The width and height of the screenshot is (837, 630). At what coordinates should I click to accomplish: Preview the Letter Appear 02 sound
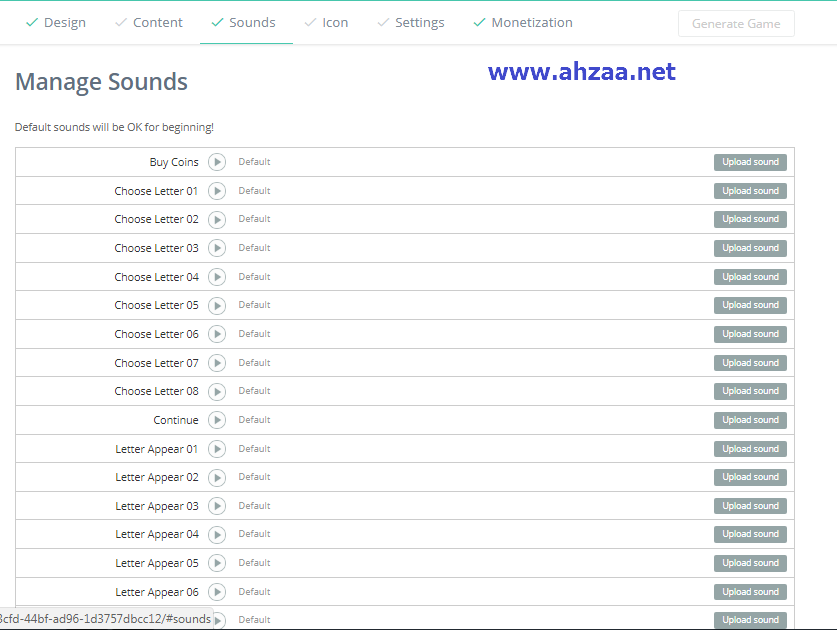point(217,477)
